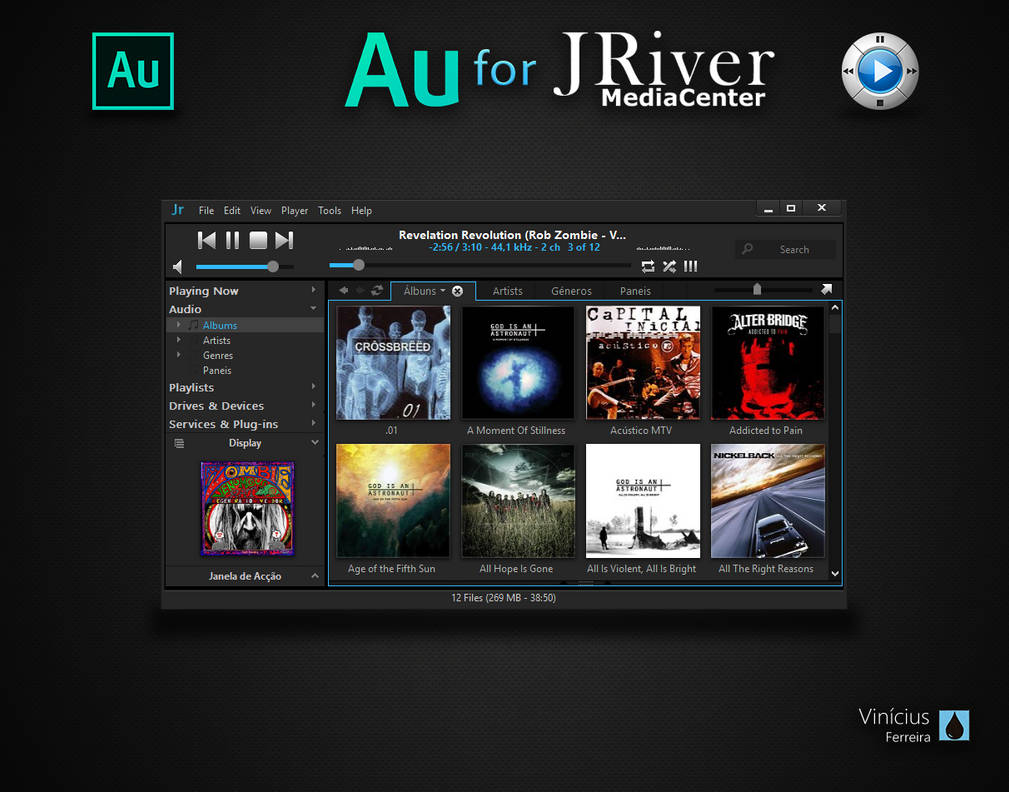Select the Pause playback icon

[x=232, y=240]
